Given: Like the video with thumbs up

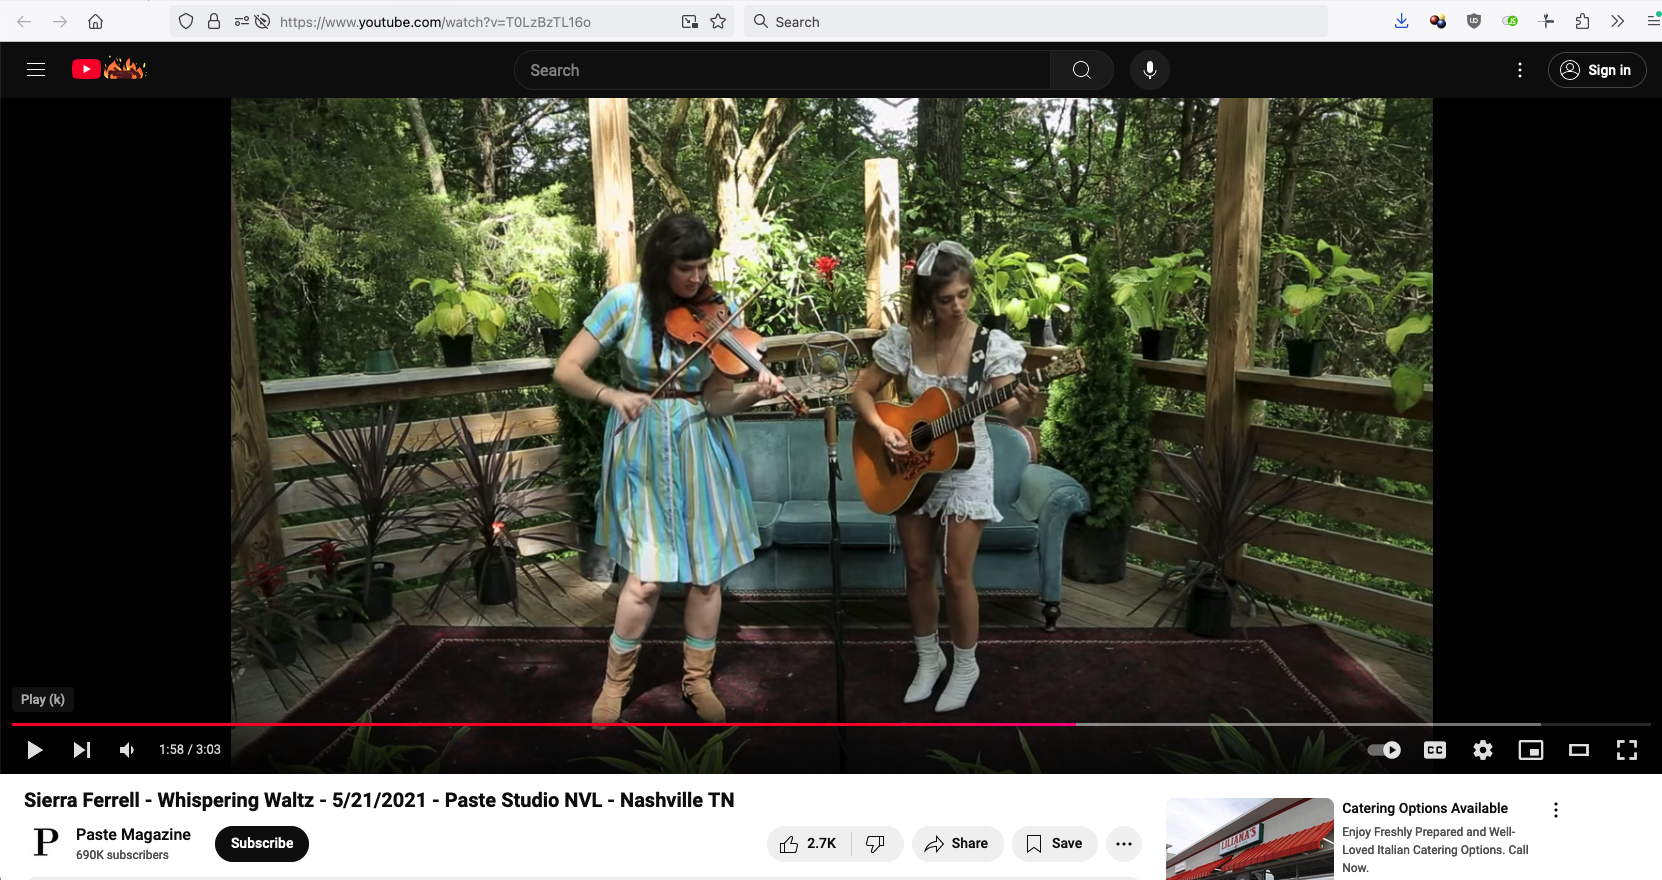Looking at the screenshot, I should [809, 844].
